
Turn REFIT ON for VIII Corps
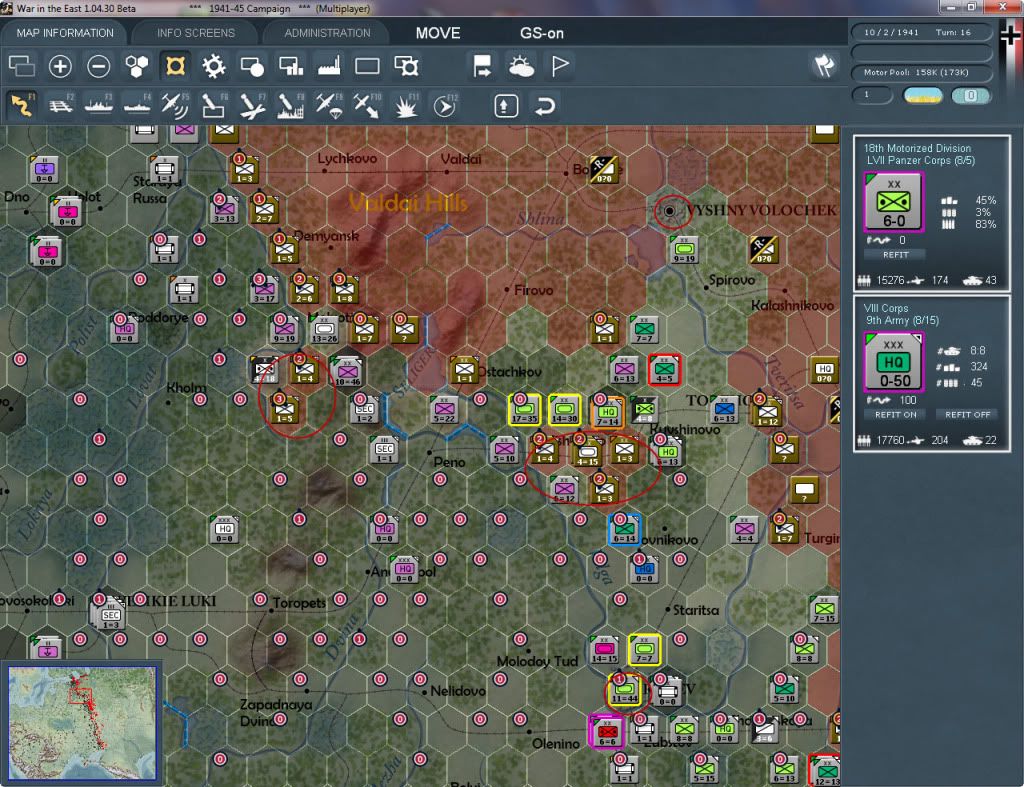click(x=895, y=415)
